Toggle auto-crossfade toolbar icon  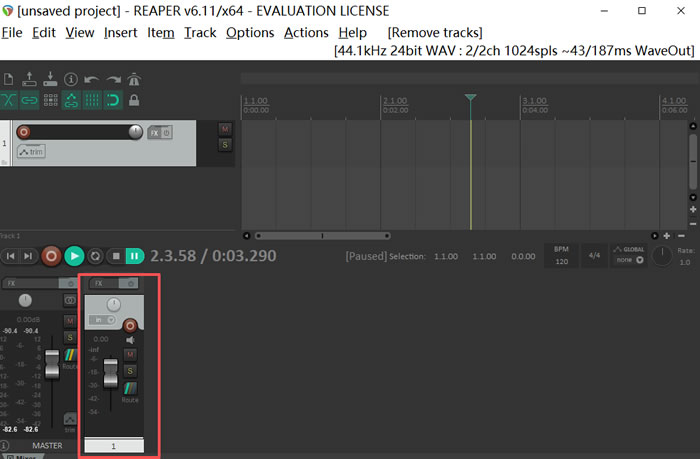(8, 100)
